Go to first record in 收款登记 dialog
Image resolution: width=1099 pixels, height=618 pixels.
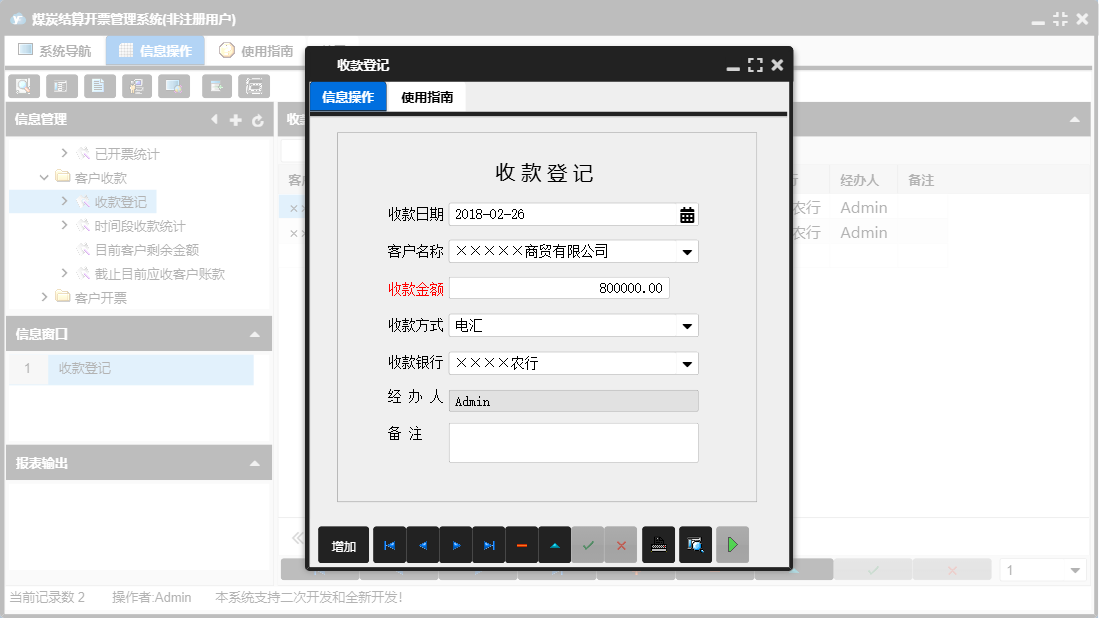pyautogui.click(x=389, y=544)
